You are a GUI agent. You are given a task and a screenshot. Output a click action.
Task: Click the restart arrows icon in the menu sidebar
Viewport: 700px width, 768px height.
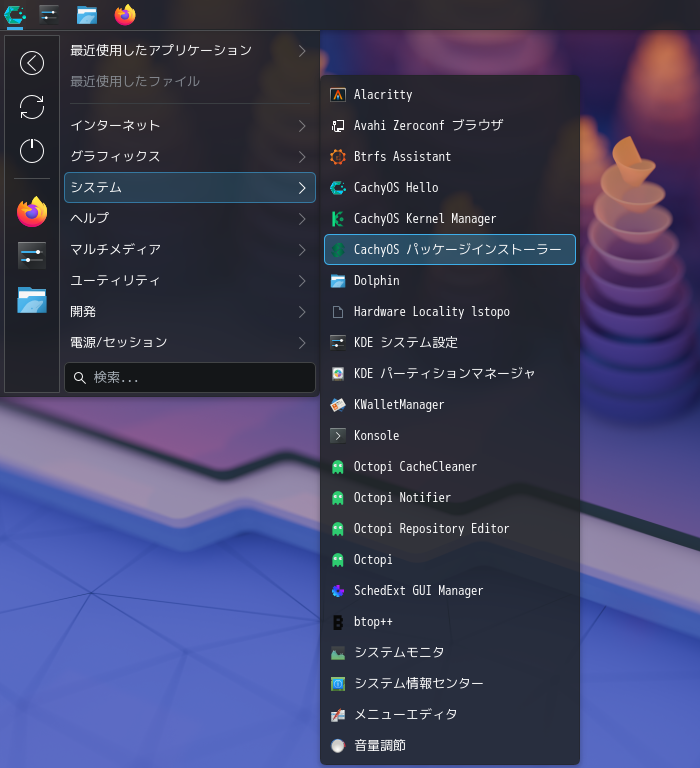pyautogui.click(x=32, y=107)
